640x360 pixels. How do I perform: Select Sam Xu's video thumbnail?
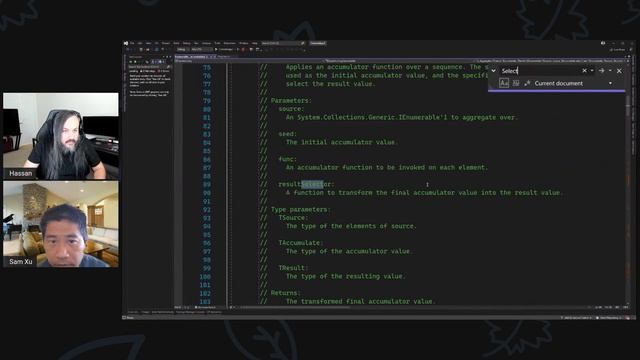[61, 224]
